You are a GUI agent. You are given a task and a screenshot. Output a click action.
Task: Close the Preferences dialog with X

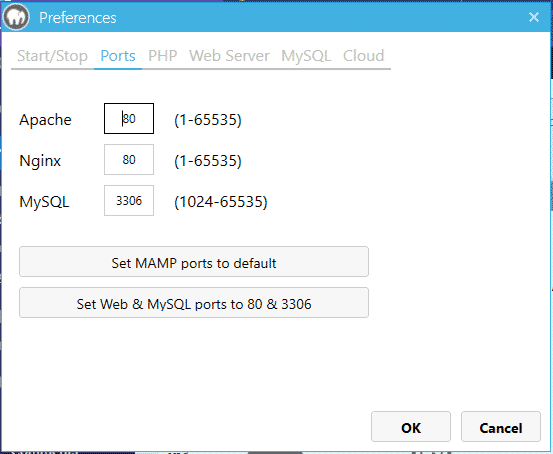534,17
